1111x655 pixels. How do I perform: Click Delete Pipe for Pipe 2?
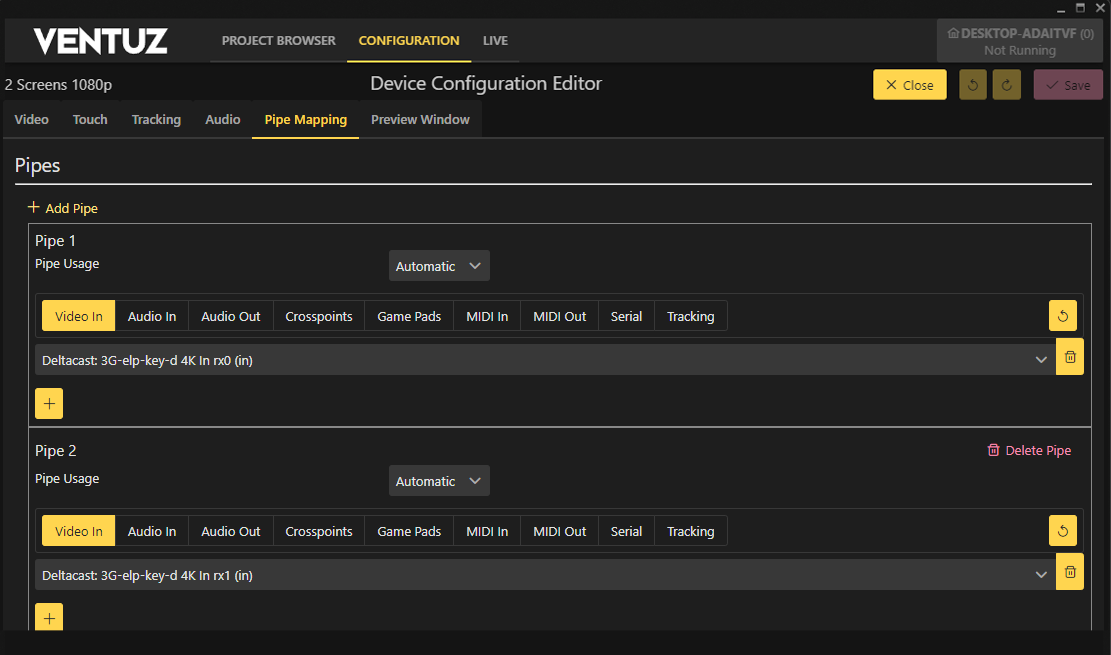(1028, 450)
